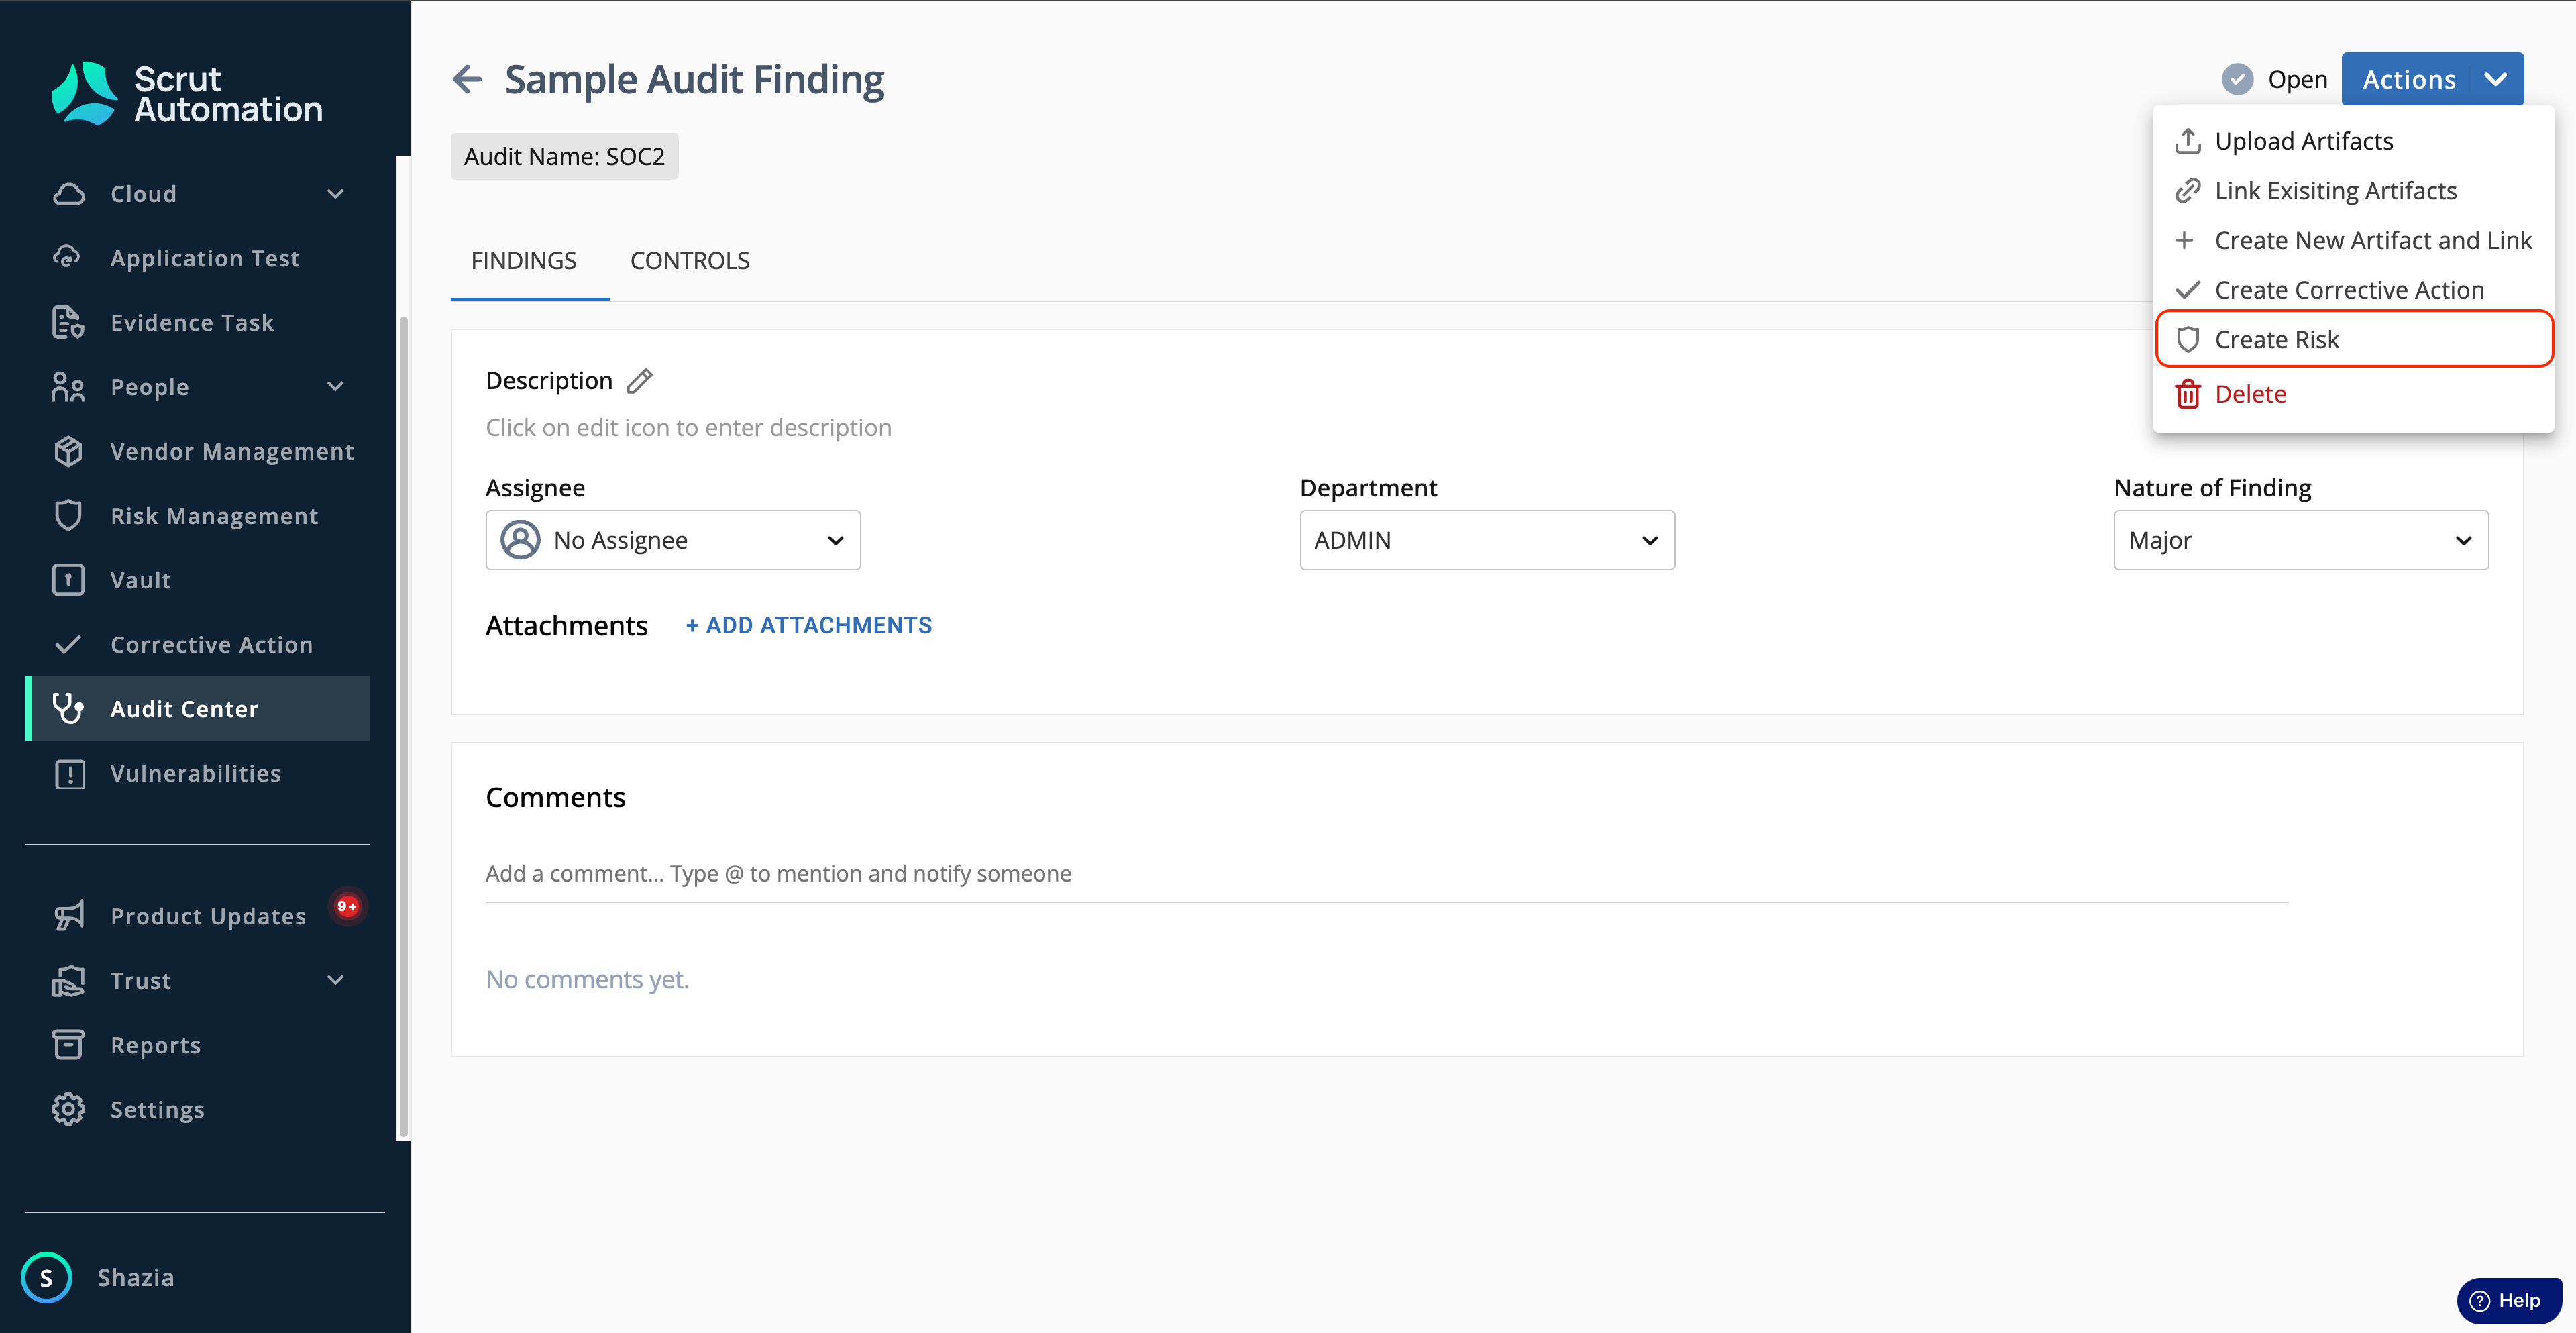
Task: Click the Actions button label
Action: tap(2408, 79)
